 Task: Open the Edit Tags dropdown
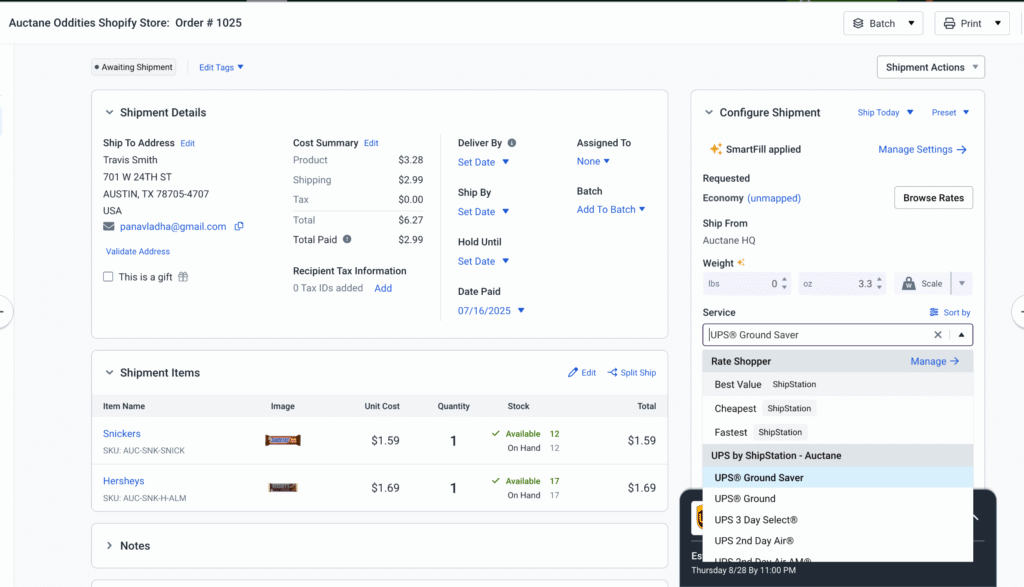tap(221, 67)
